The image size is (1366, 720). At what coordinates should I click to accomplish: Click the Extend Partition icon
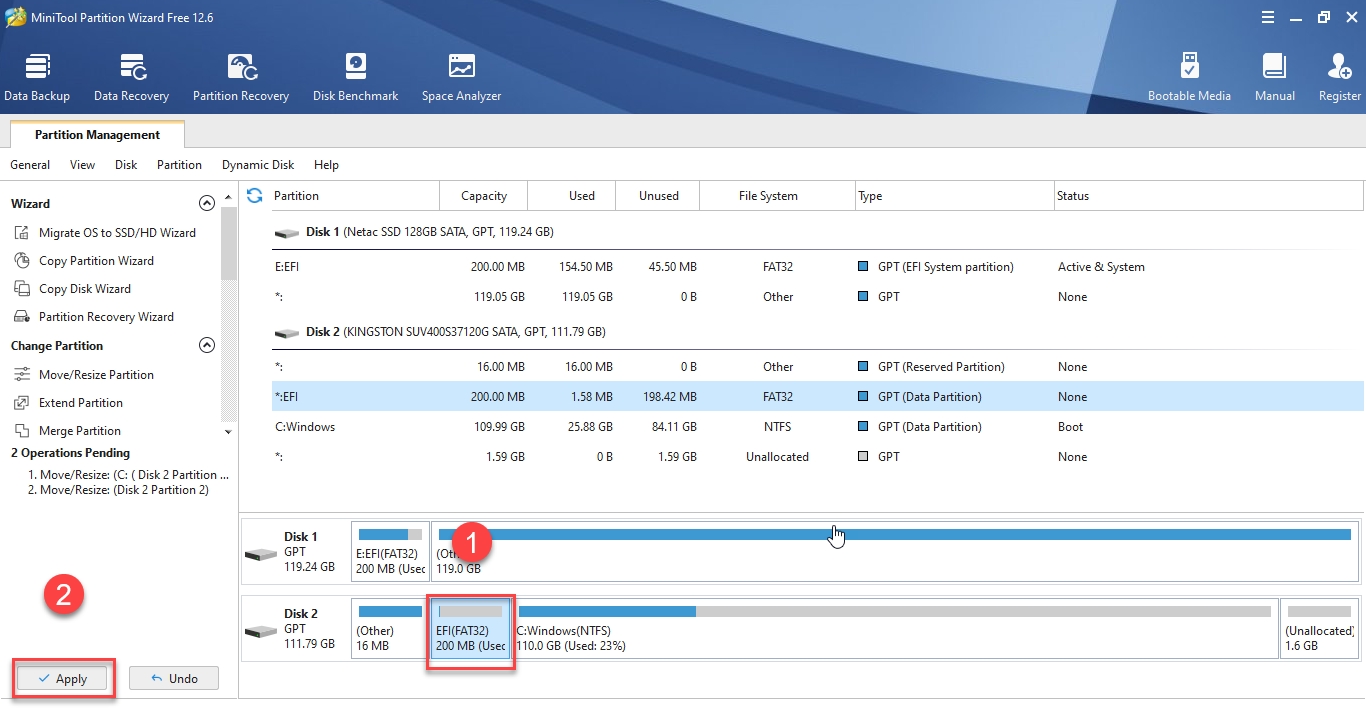22,403
